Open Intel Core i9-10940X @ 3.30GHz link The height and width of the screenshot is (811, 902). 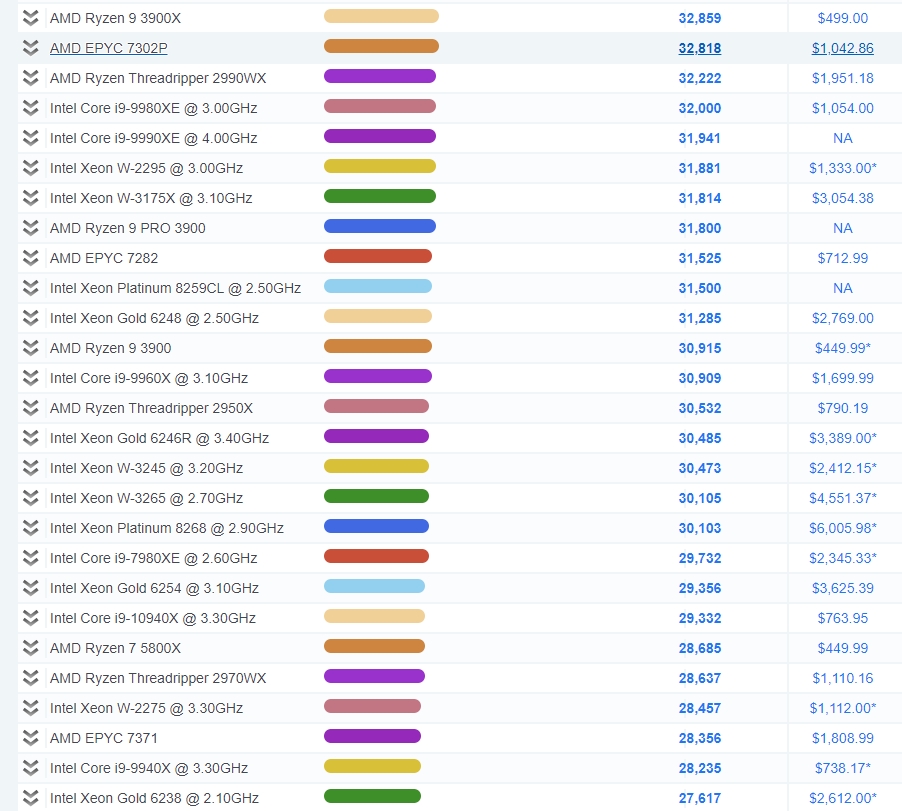coord(153,618)
